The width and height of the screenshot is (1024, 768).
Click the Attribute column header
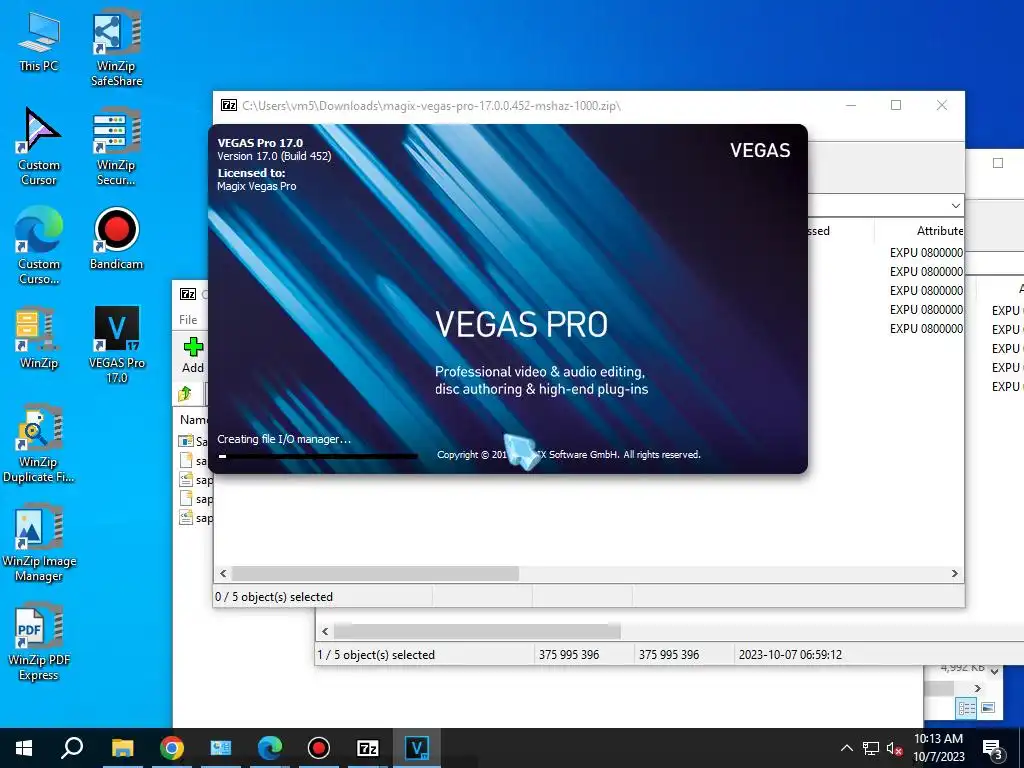[x=939, y=231]
